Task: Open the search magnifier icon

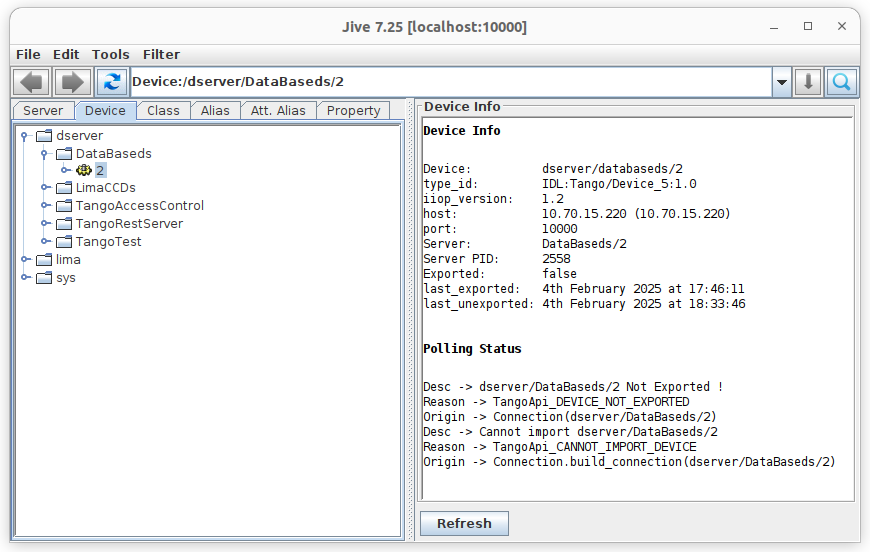Action: click(841, 82)
